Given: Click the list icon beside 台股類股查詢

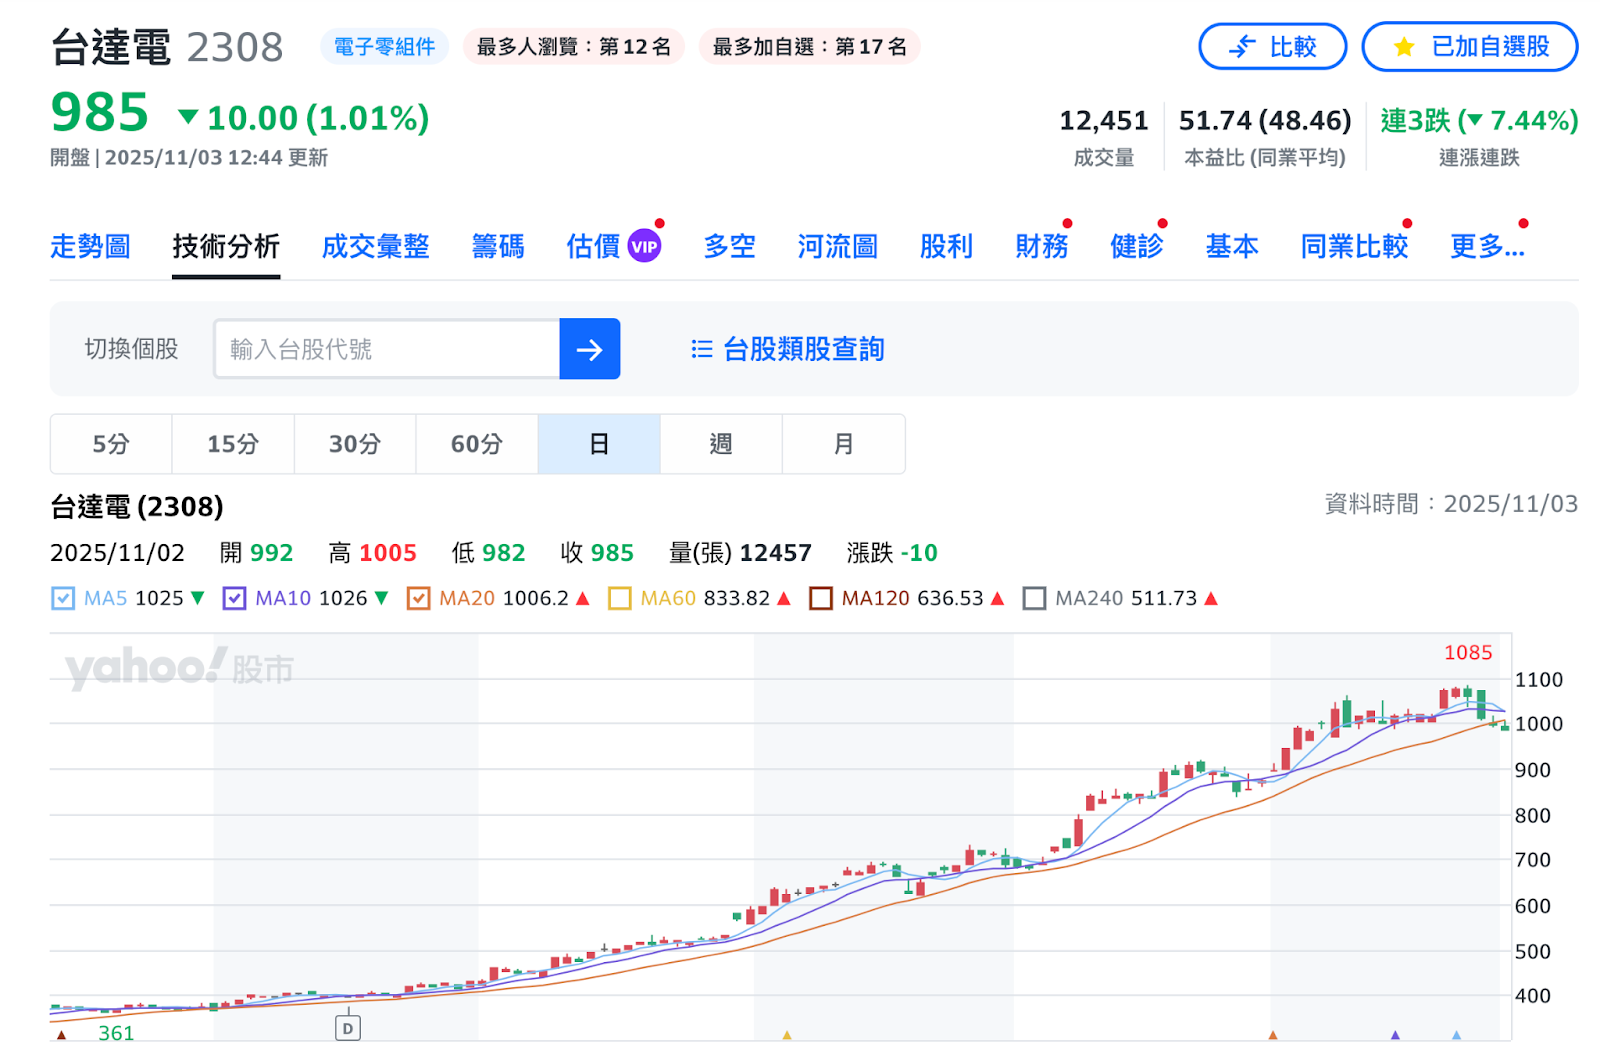Looking at the screenshot, I should (701, 349).
